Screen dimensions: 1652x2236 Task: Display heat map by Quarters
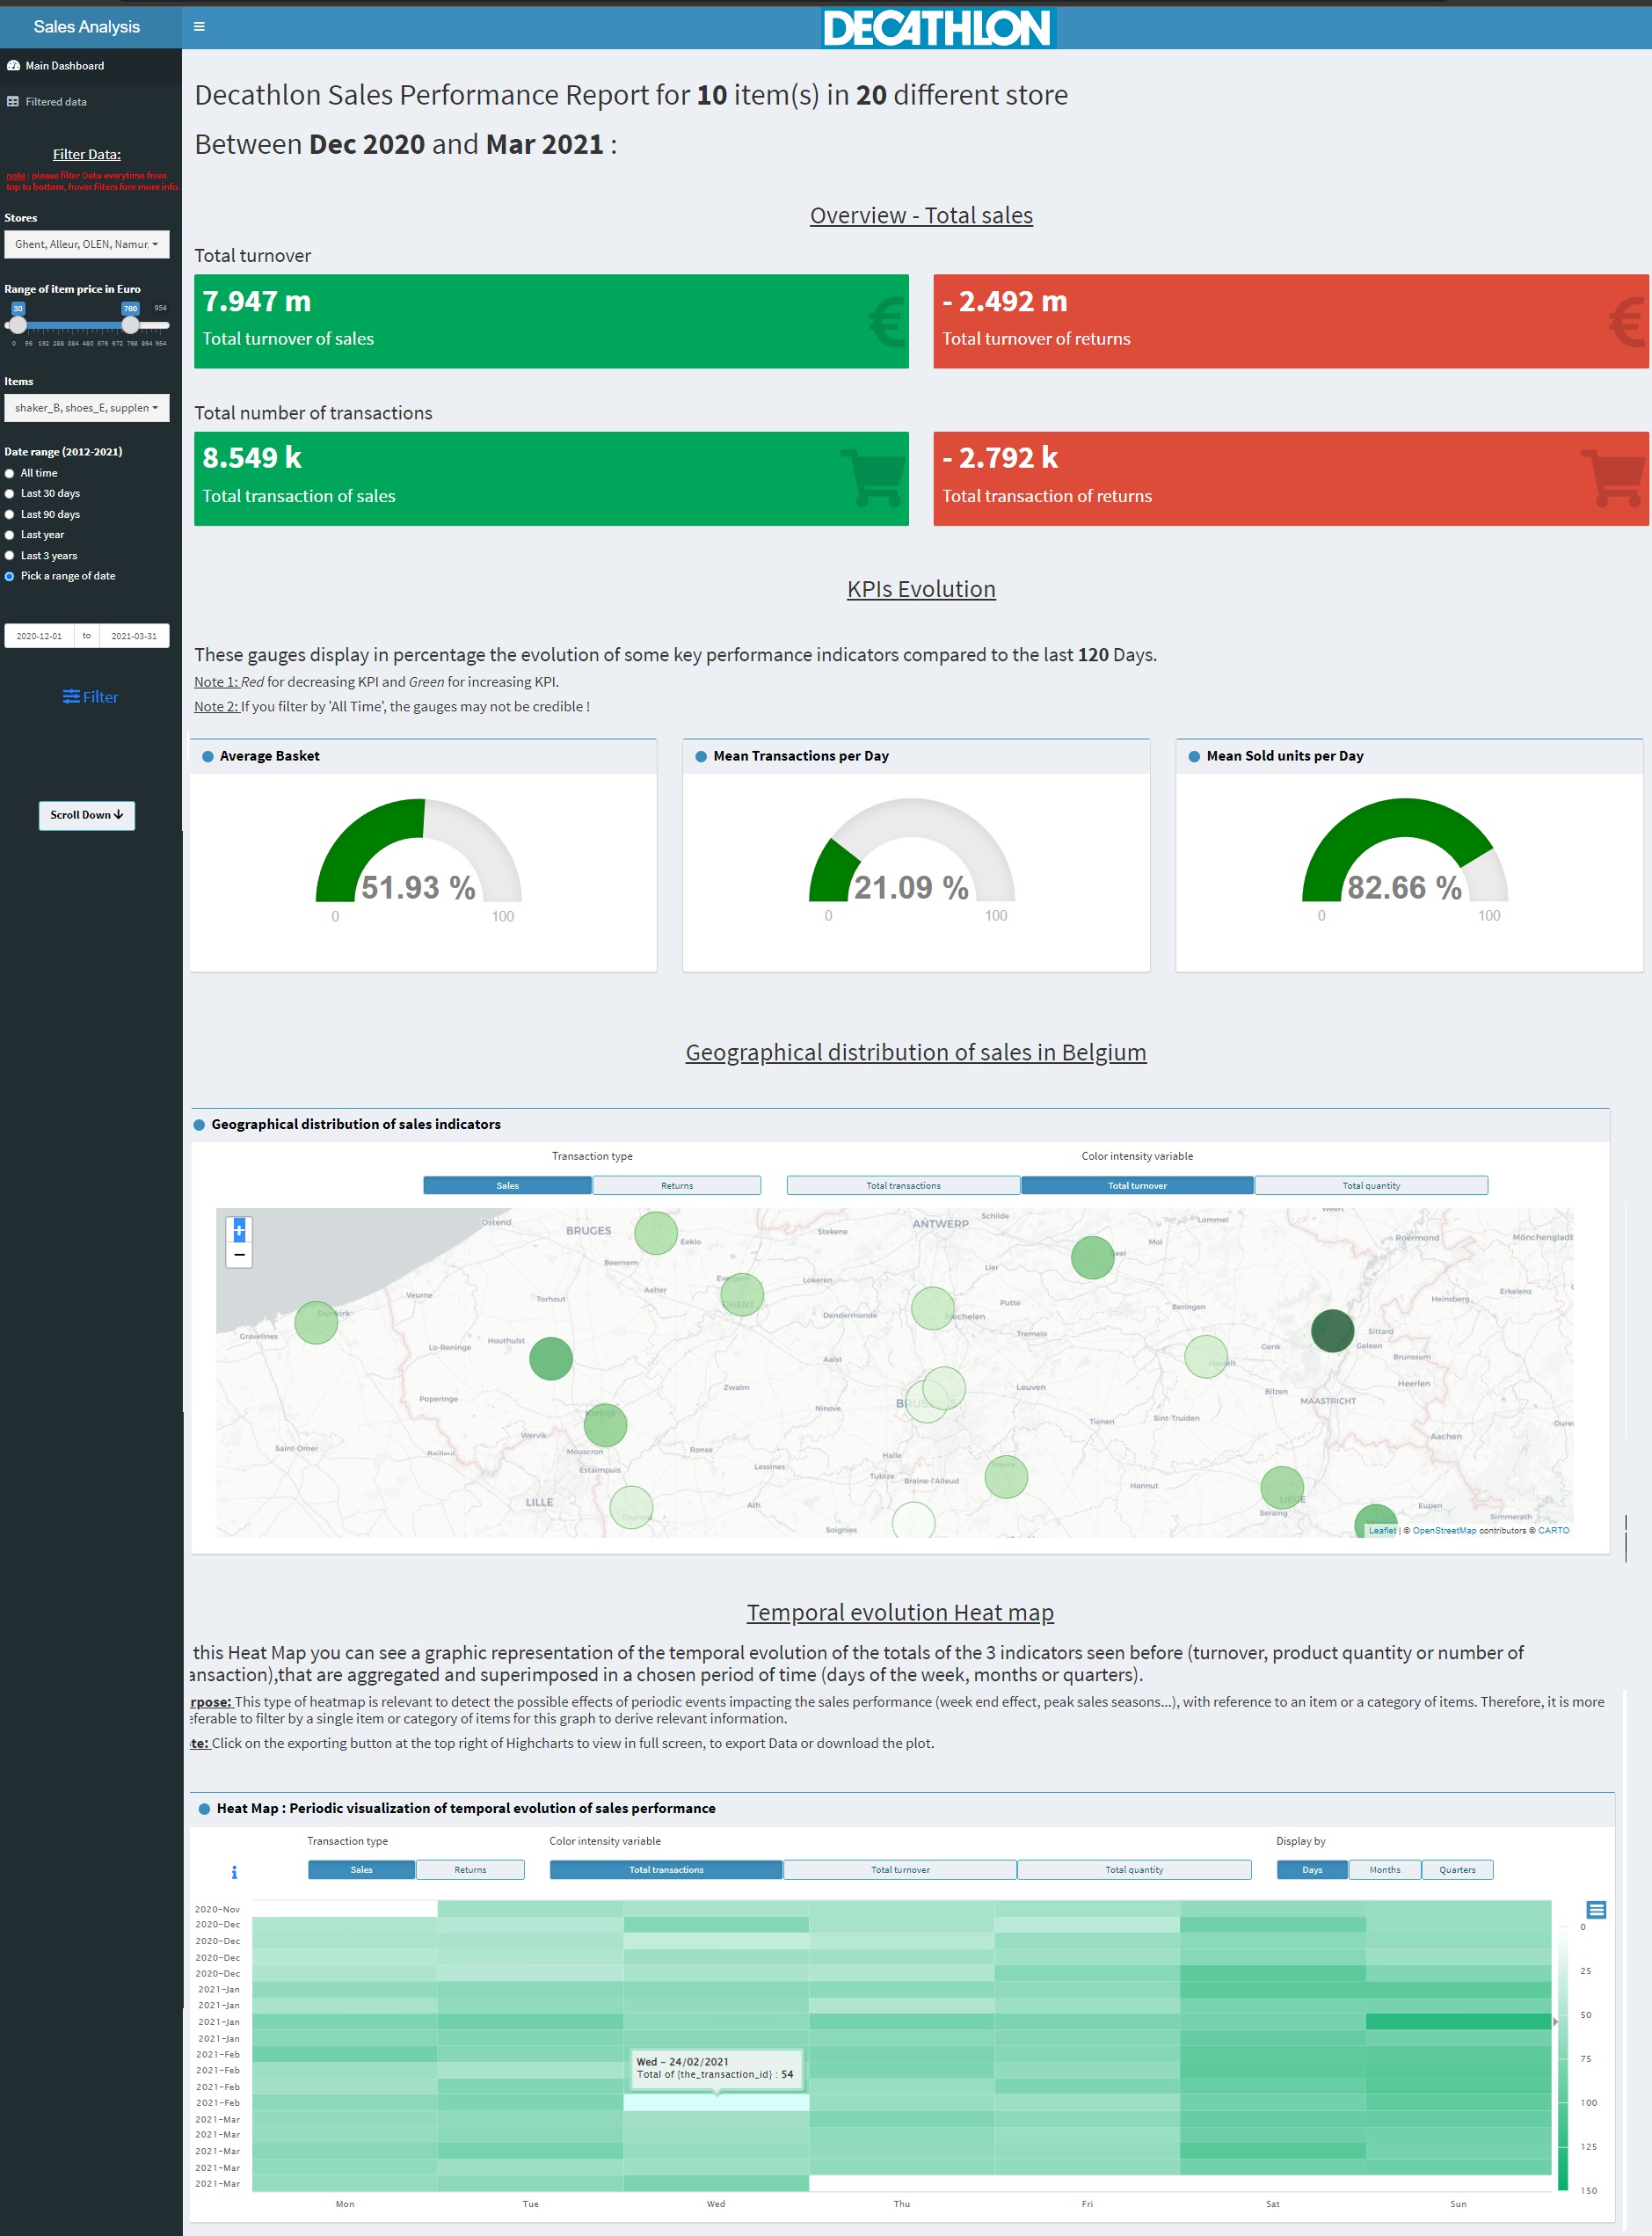(x=1457, y=1870)
